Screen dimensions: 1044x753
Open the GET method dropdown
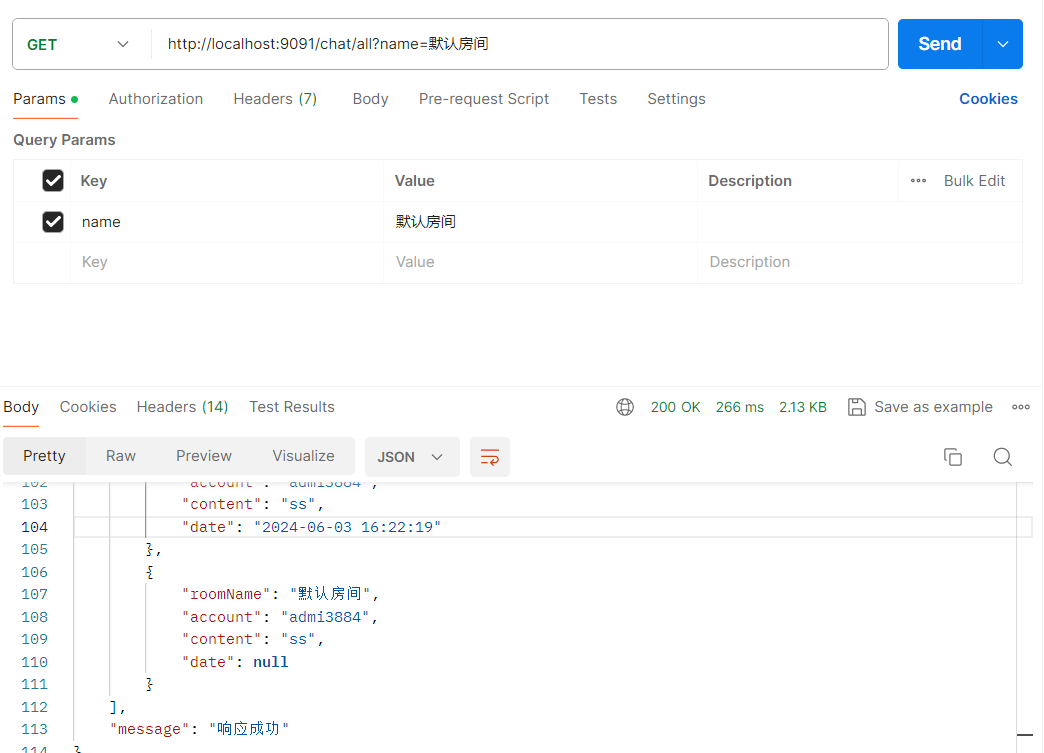pyautogui.click(x=78, y=45)
